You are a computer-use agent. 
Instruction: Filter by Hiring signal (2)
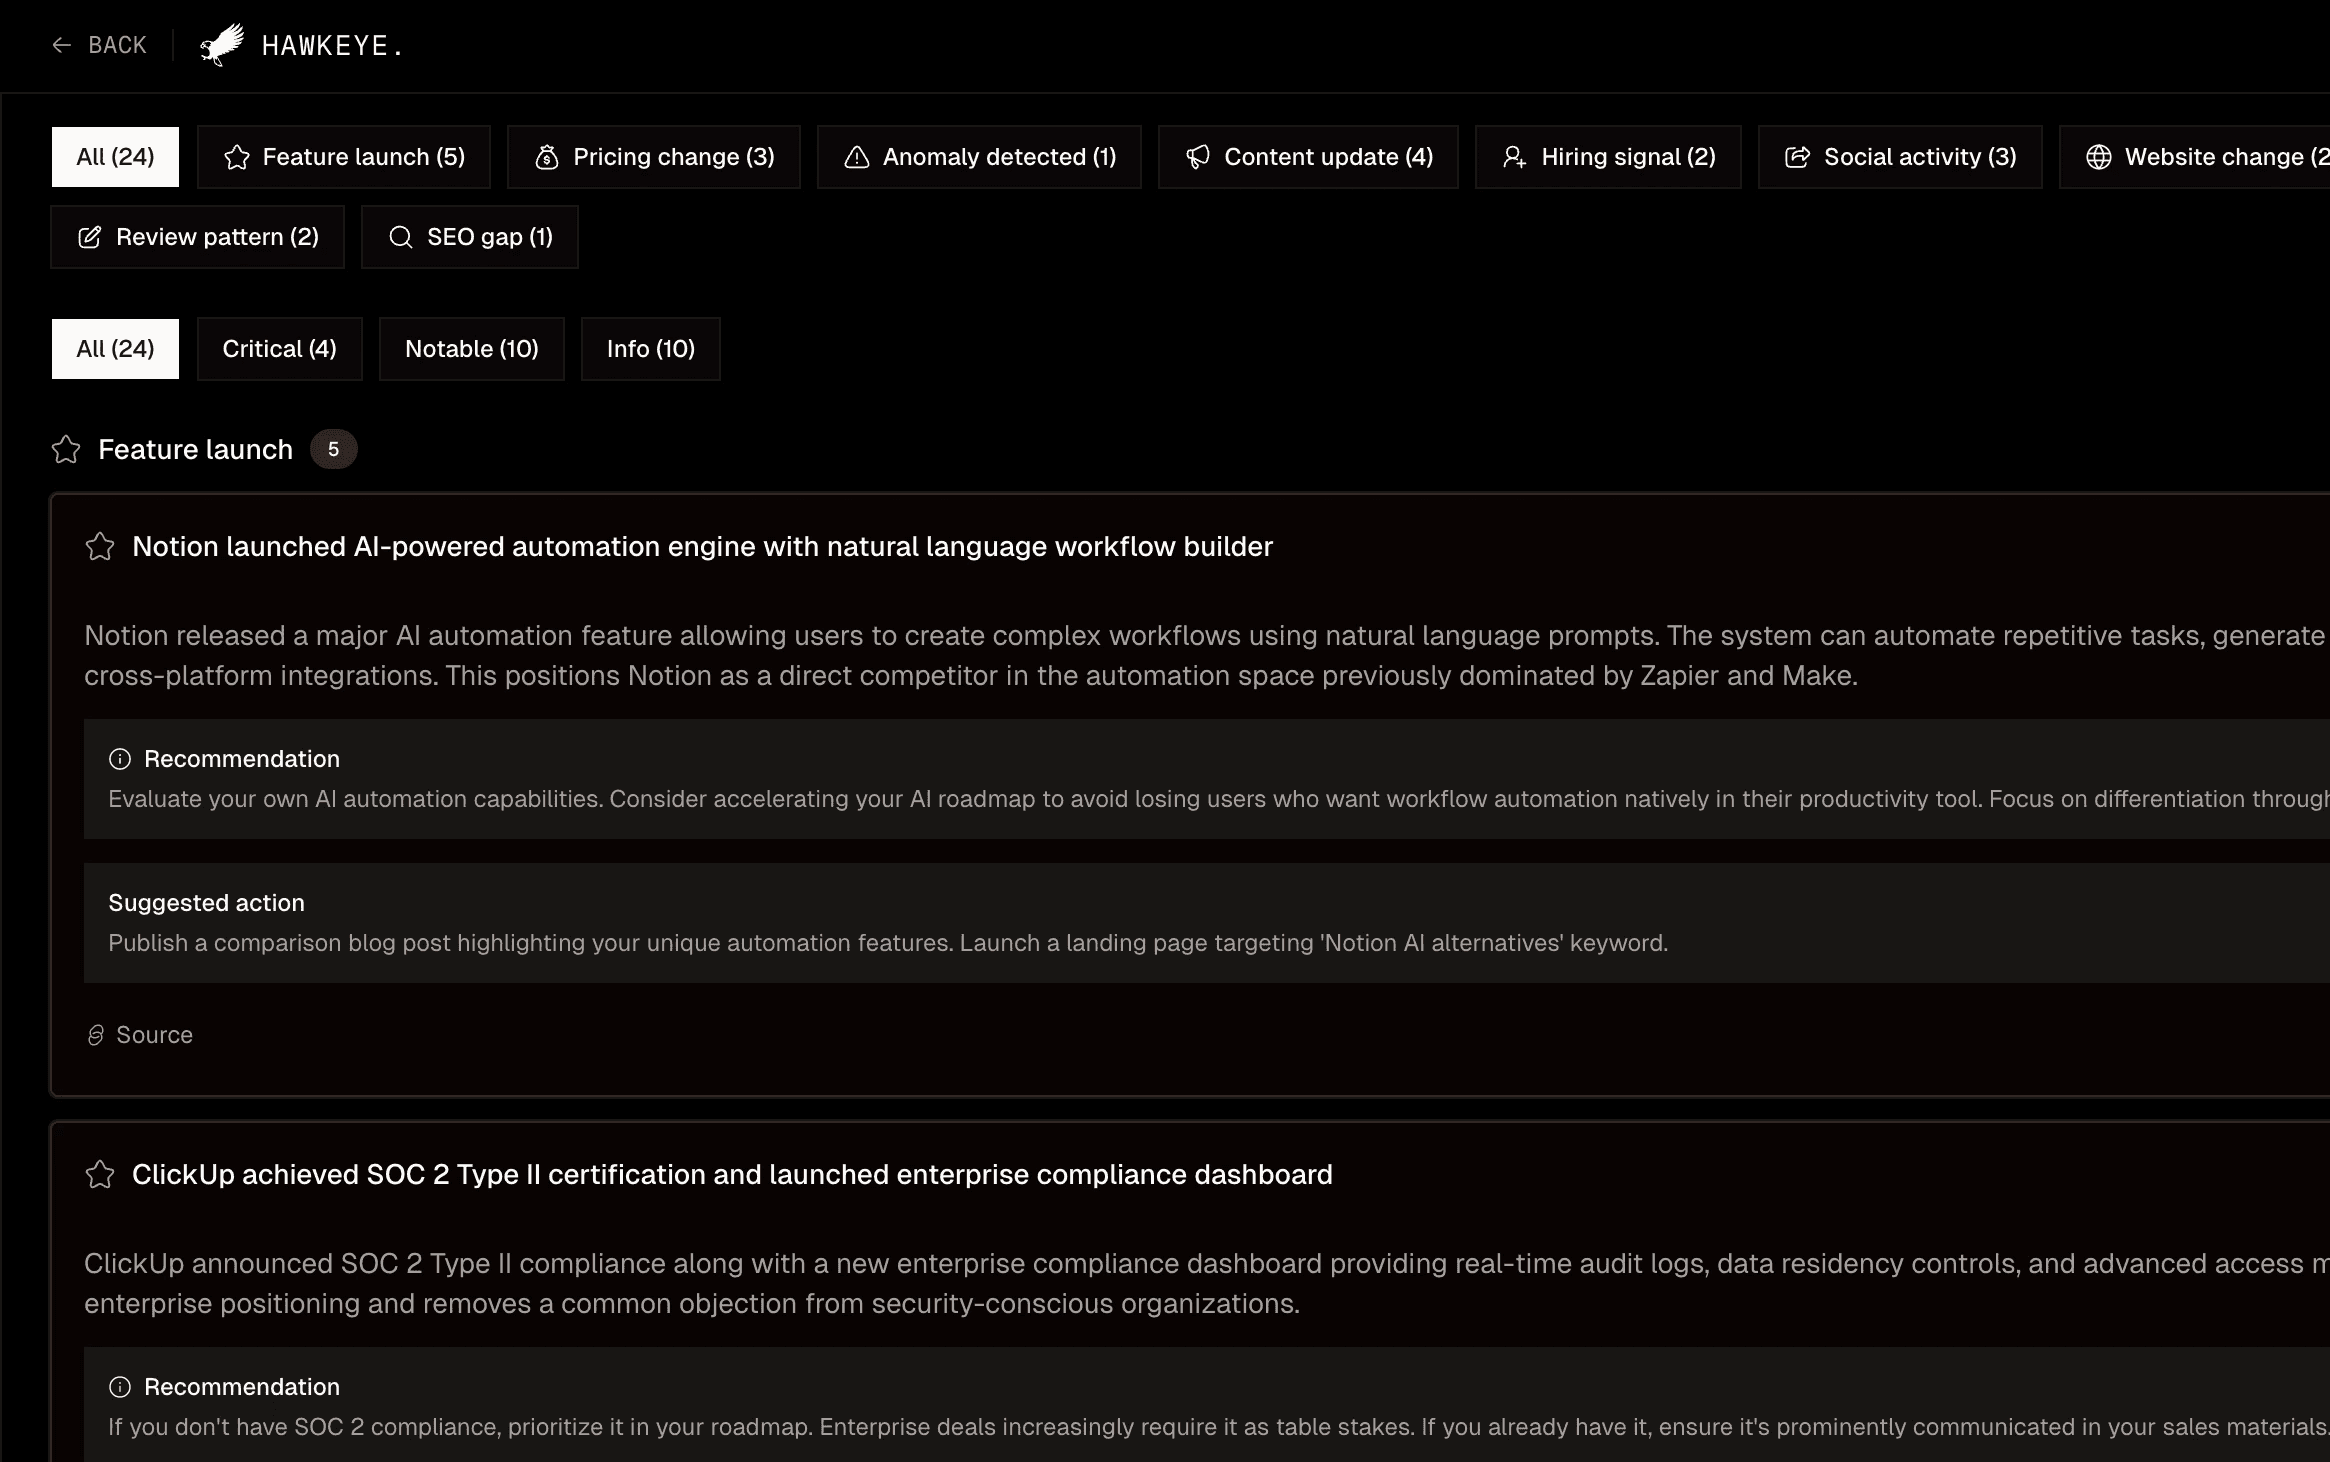1608,157
